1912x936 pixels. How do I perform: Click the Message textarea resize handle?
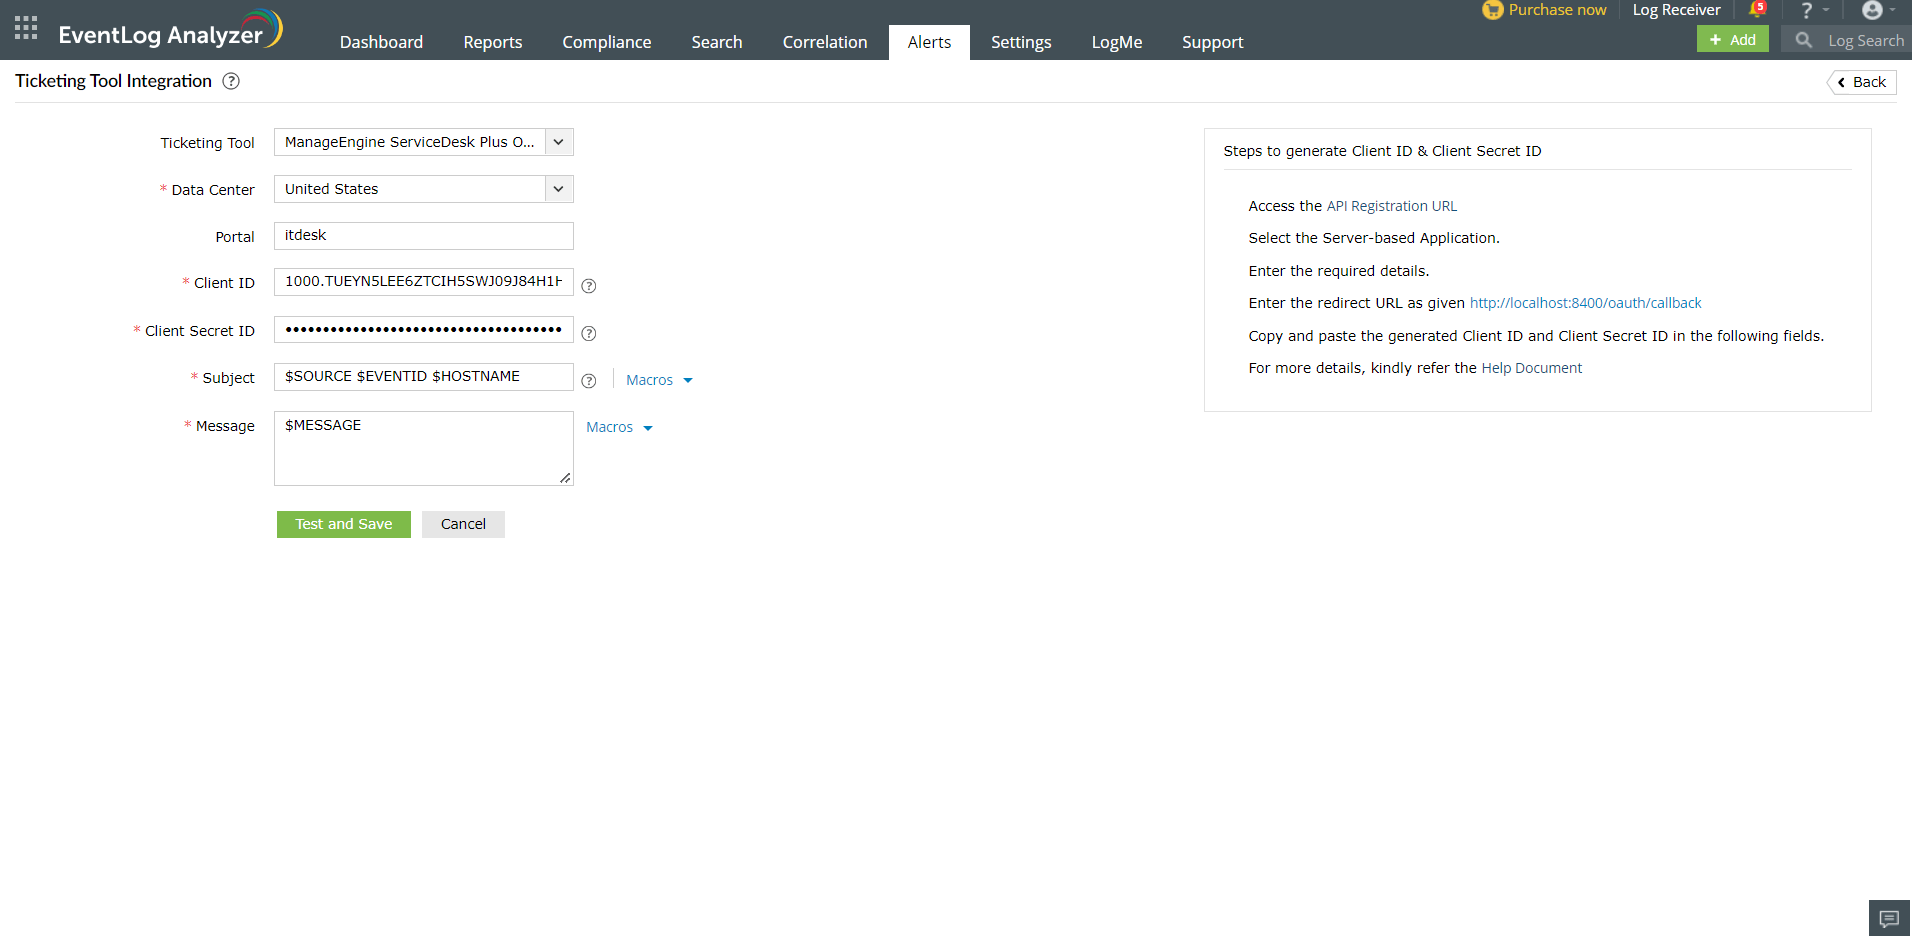(565, 478)
